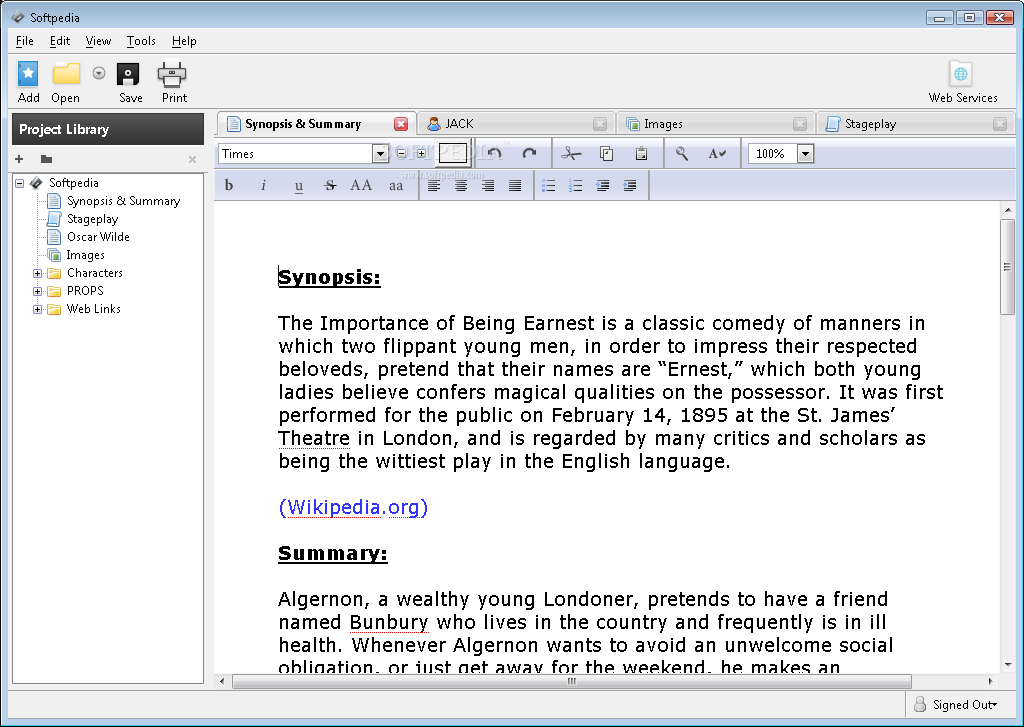Open the recent files arrow next to Open
This screenshot has width=1024, height=727.
(x=99, y=73)
